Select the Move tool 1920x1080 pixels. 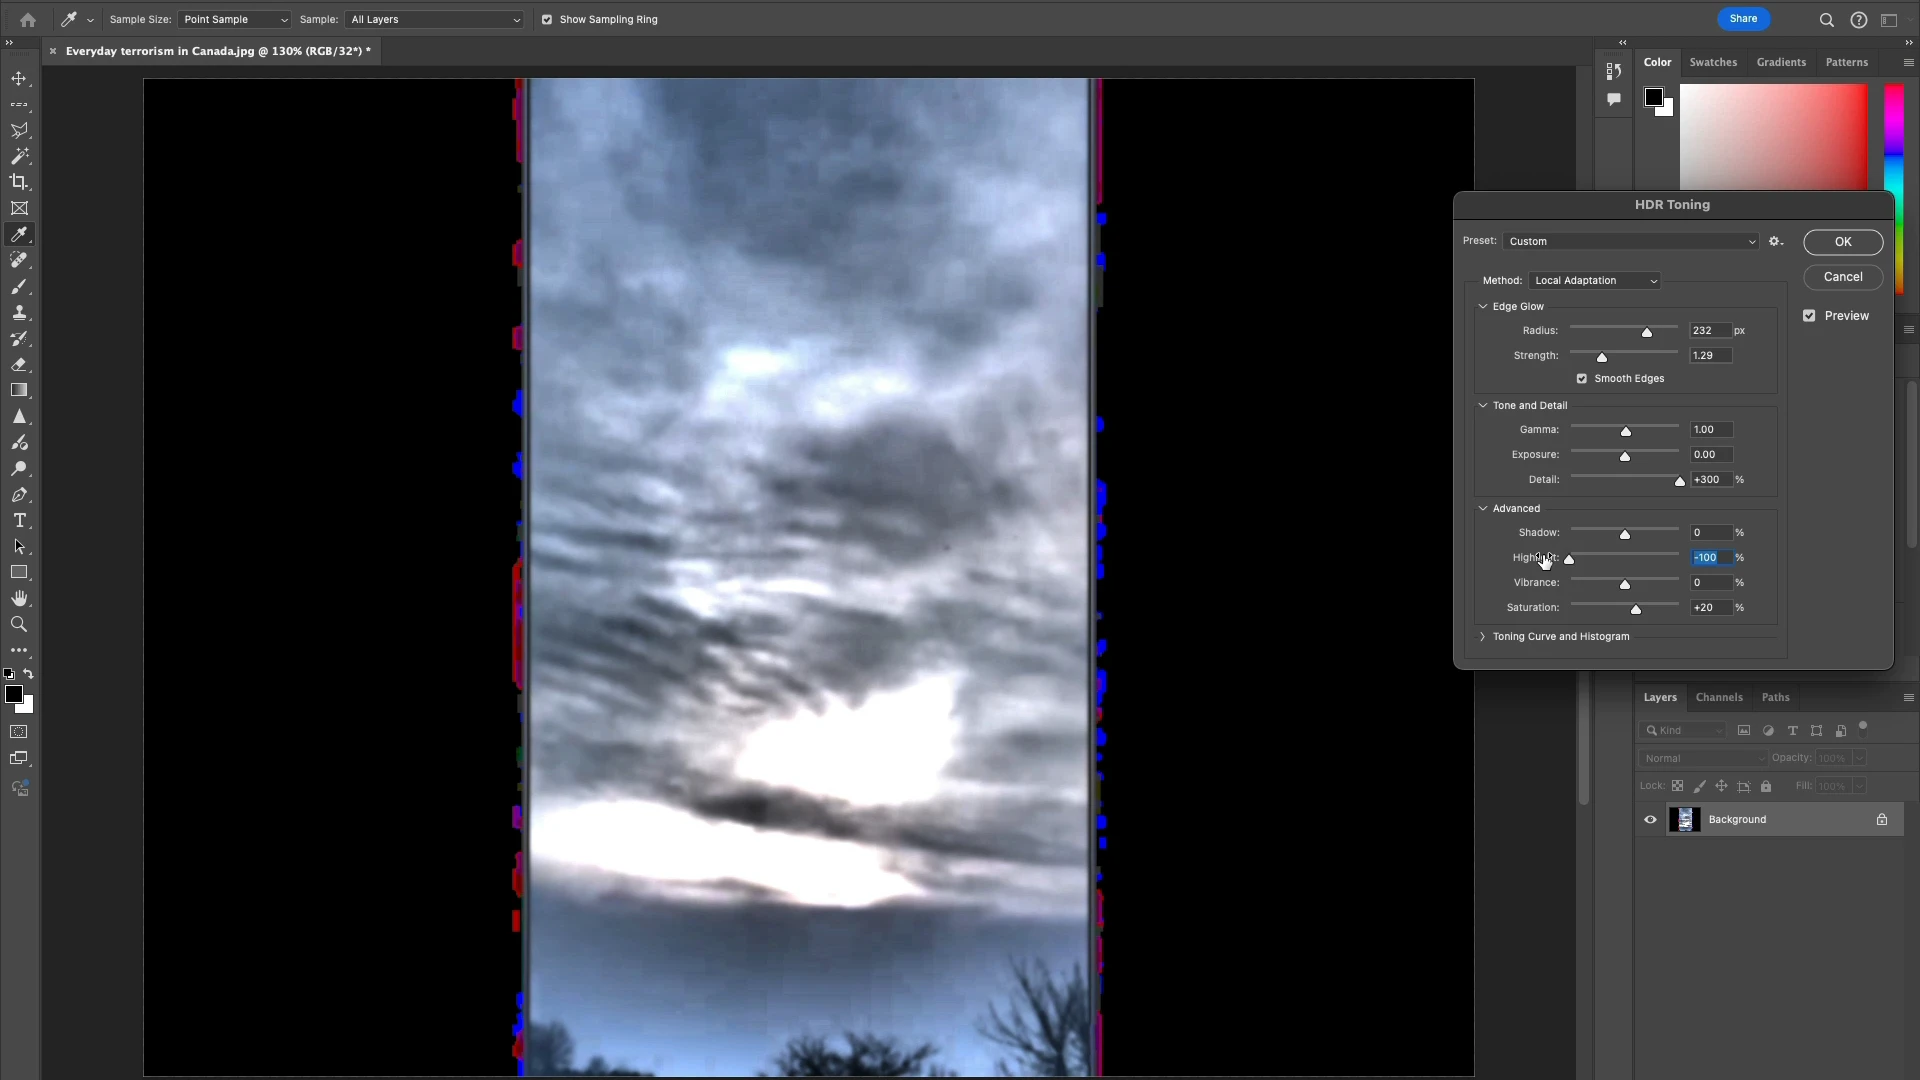[x=19, y=78]
